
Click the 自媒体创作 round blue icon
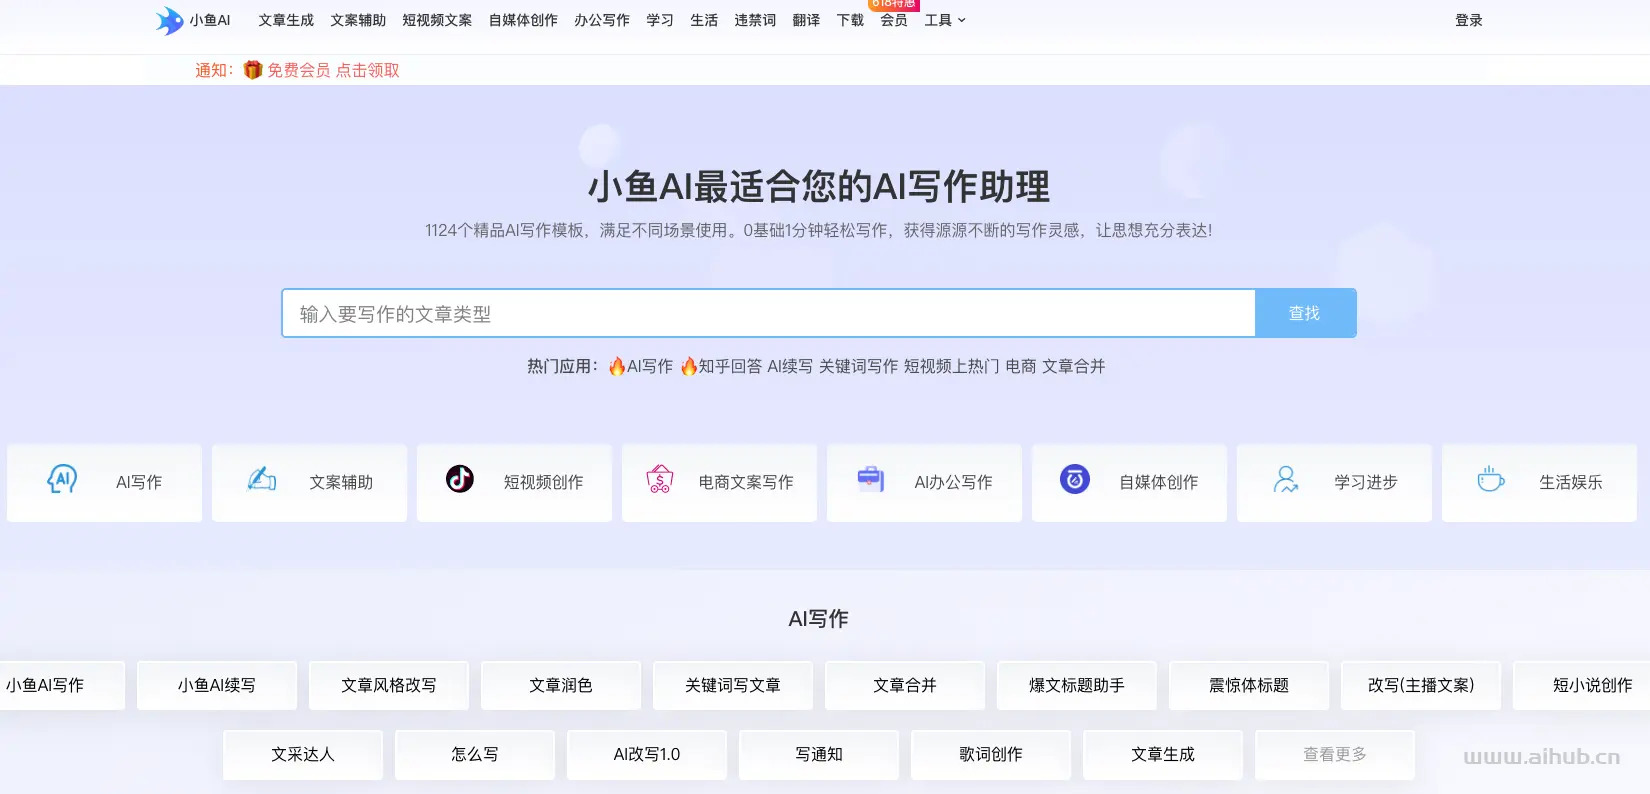[1075, 479]
